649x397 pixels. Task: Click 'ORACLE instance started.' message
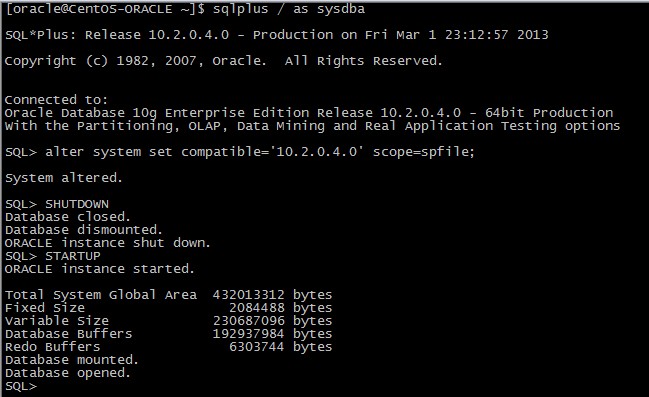[x=100, y=269]
